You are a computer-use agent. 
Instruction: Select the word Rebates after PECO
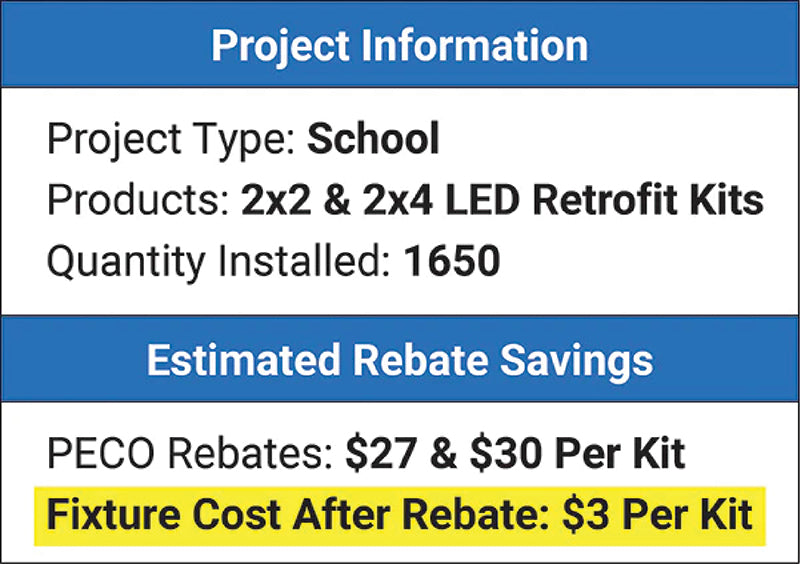[x=251, y=452]
